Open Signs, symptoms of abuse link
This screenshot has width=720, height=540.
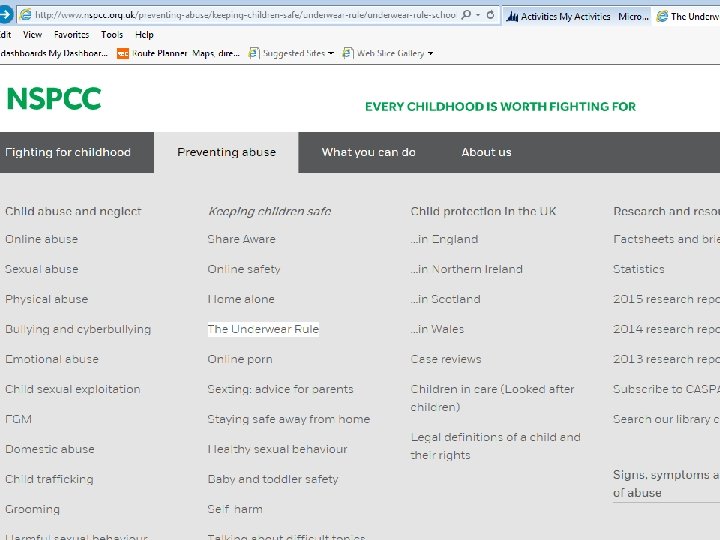tap(666, 484)
